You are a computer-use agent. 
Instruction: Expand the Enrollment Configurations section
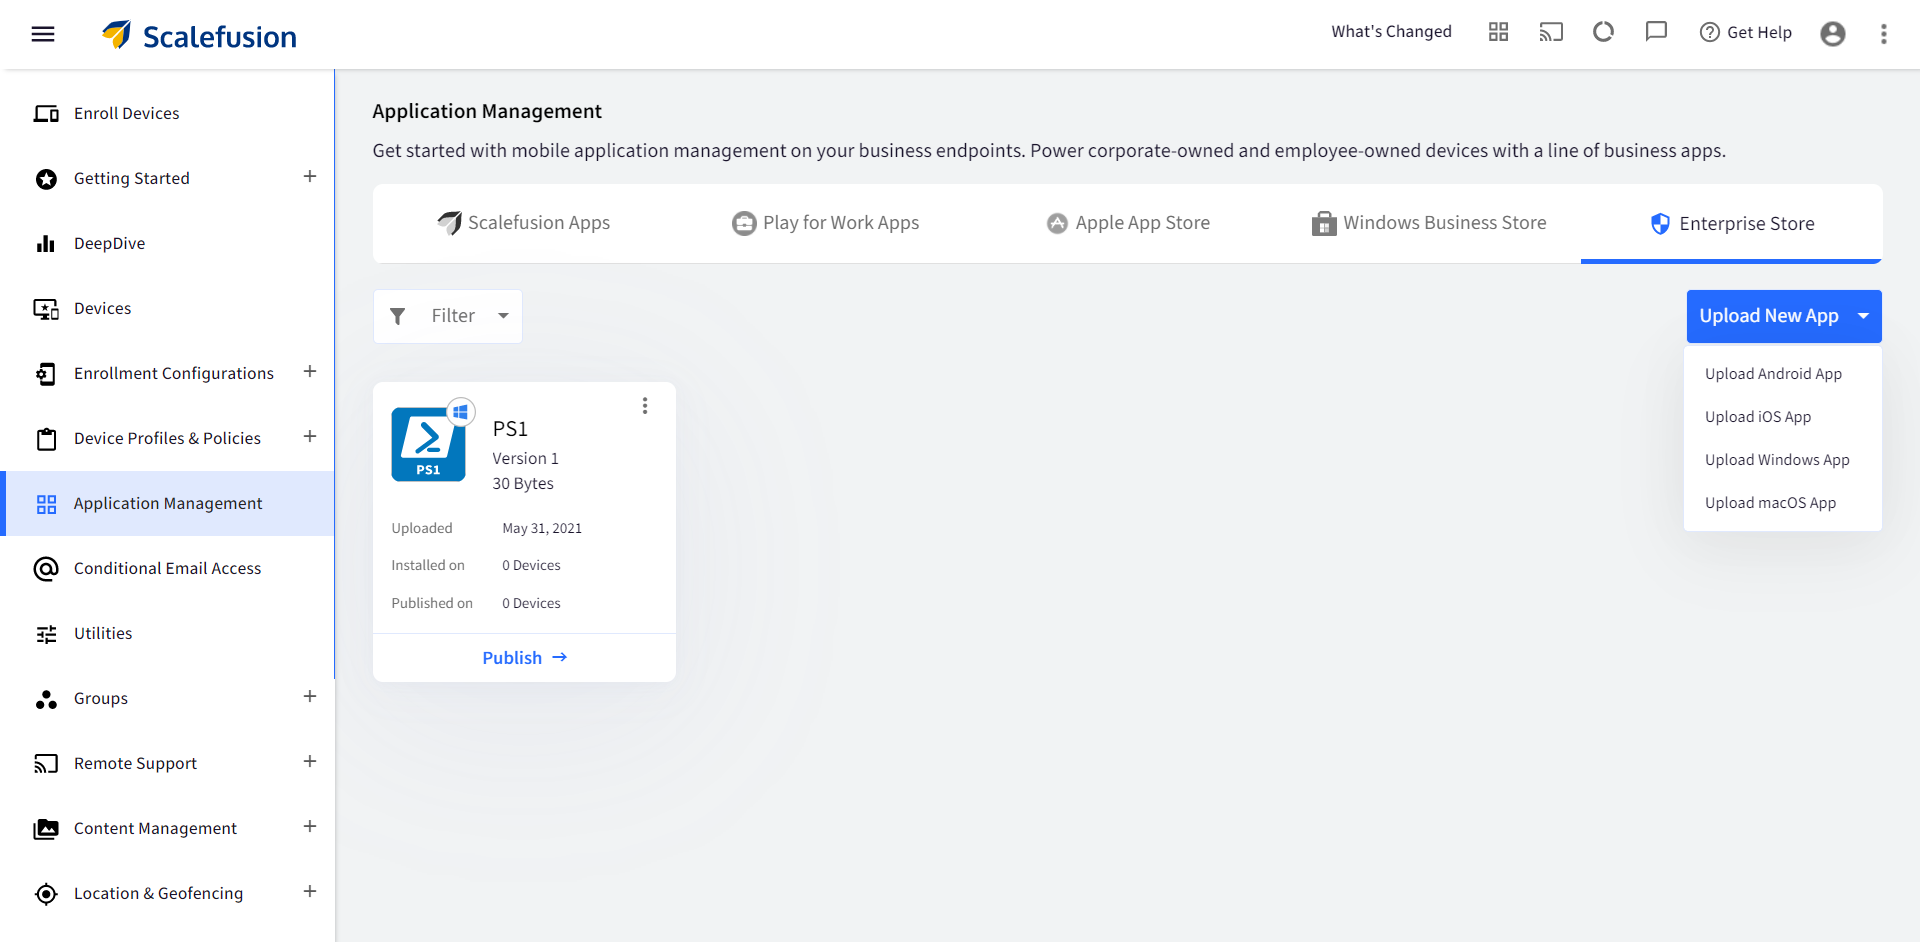pos(310,371)
